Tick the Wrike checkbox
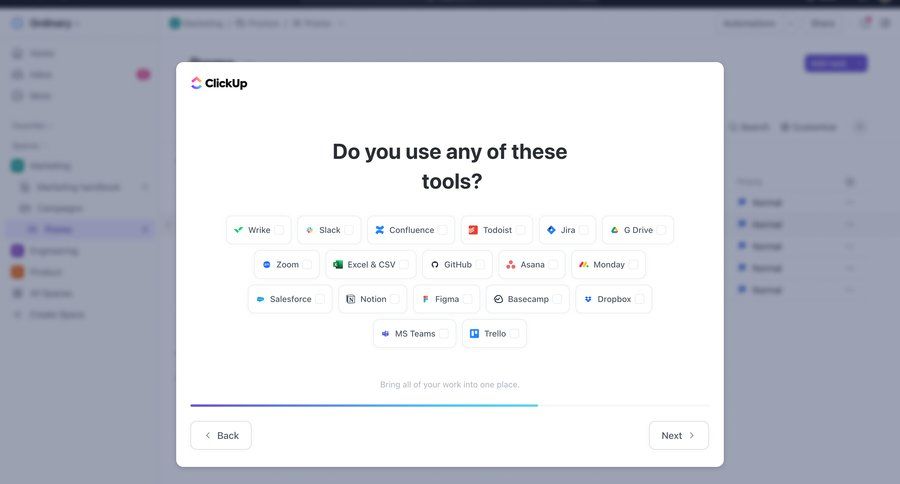The image size is (900, 484). pyautogui.click(x=279, y=230)
